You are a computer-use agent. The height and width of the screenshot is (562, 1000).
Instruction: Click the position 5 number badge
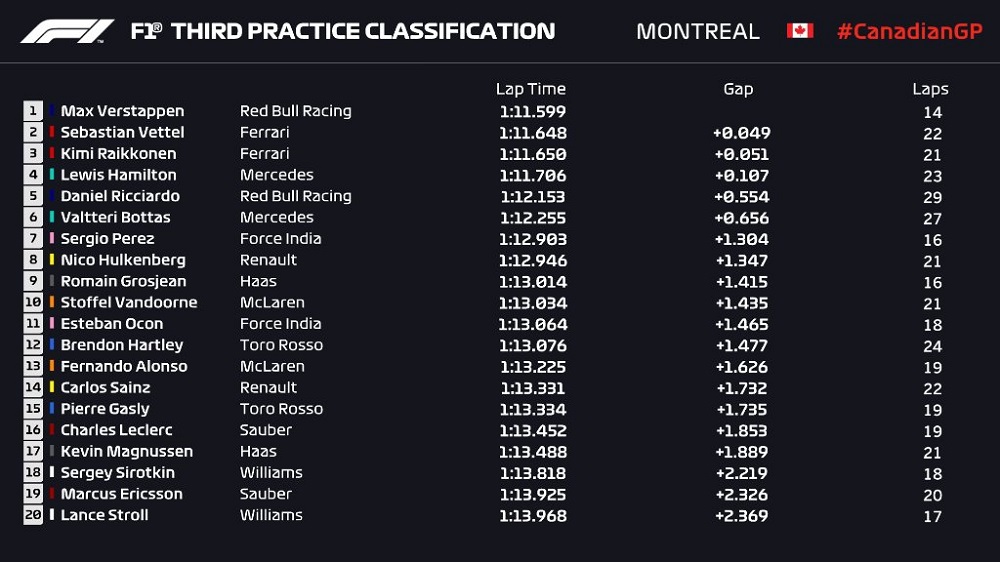(33, 196)
